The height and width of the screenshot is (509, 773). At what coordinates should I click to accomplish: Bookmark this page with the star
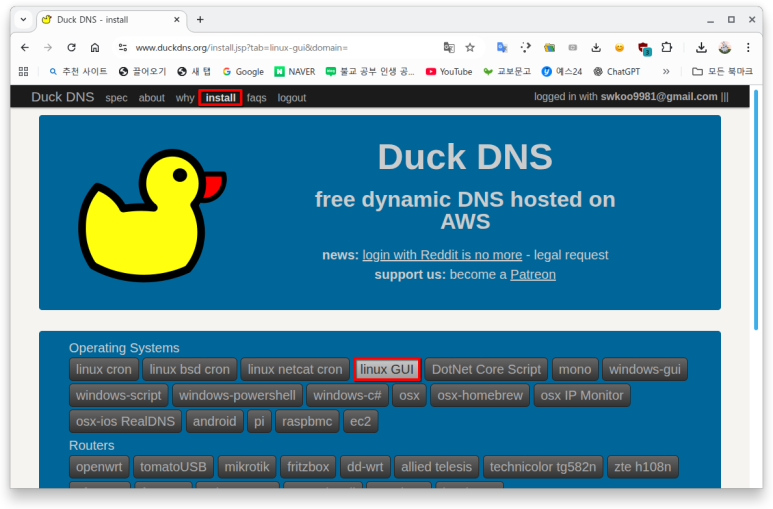click(470, 47)
